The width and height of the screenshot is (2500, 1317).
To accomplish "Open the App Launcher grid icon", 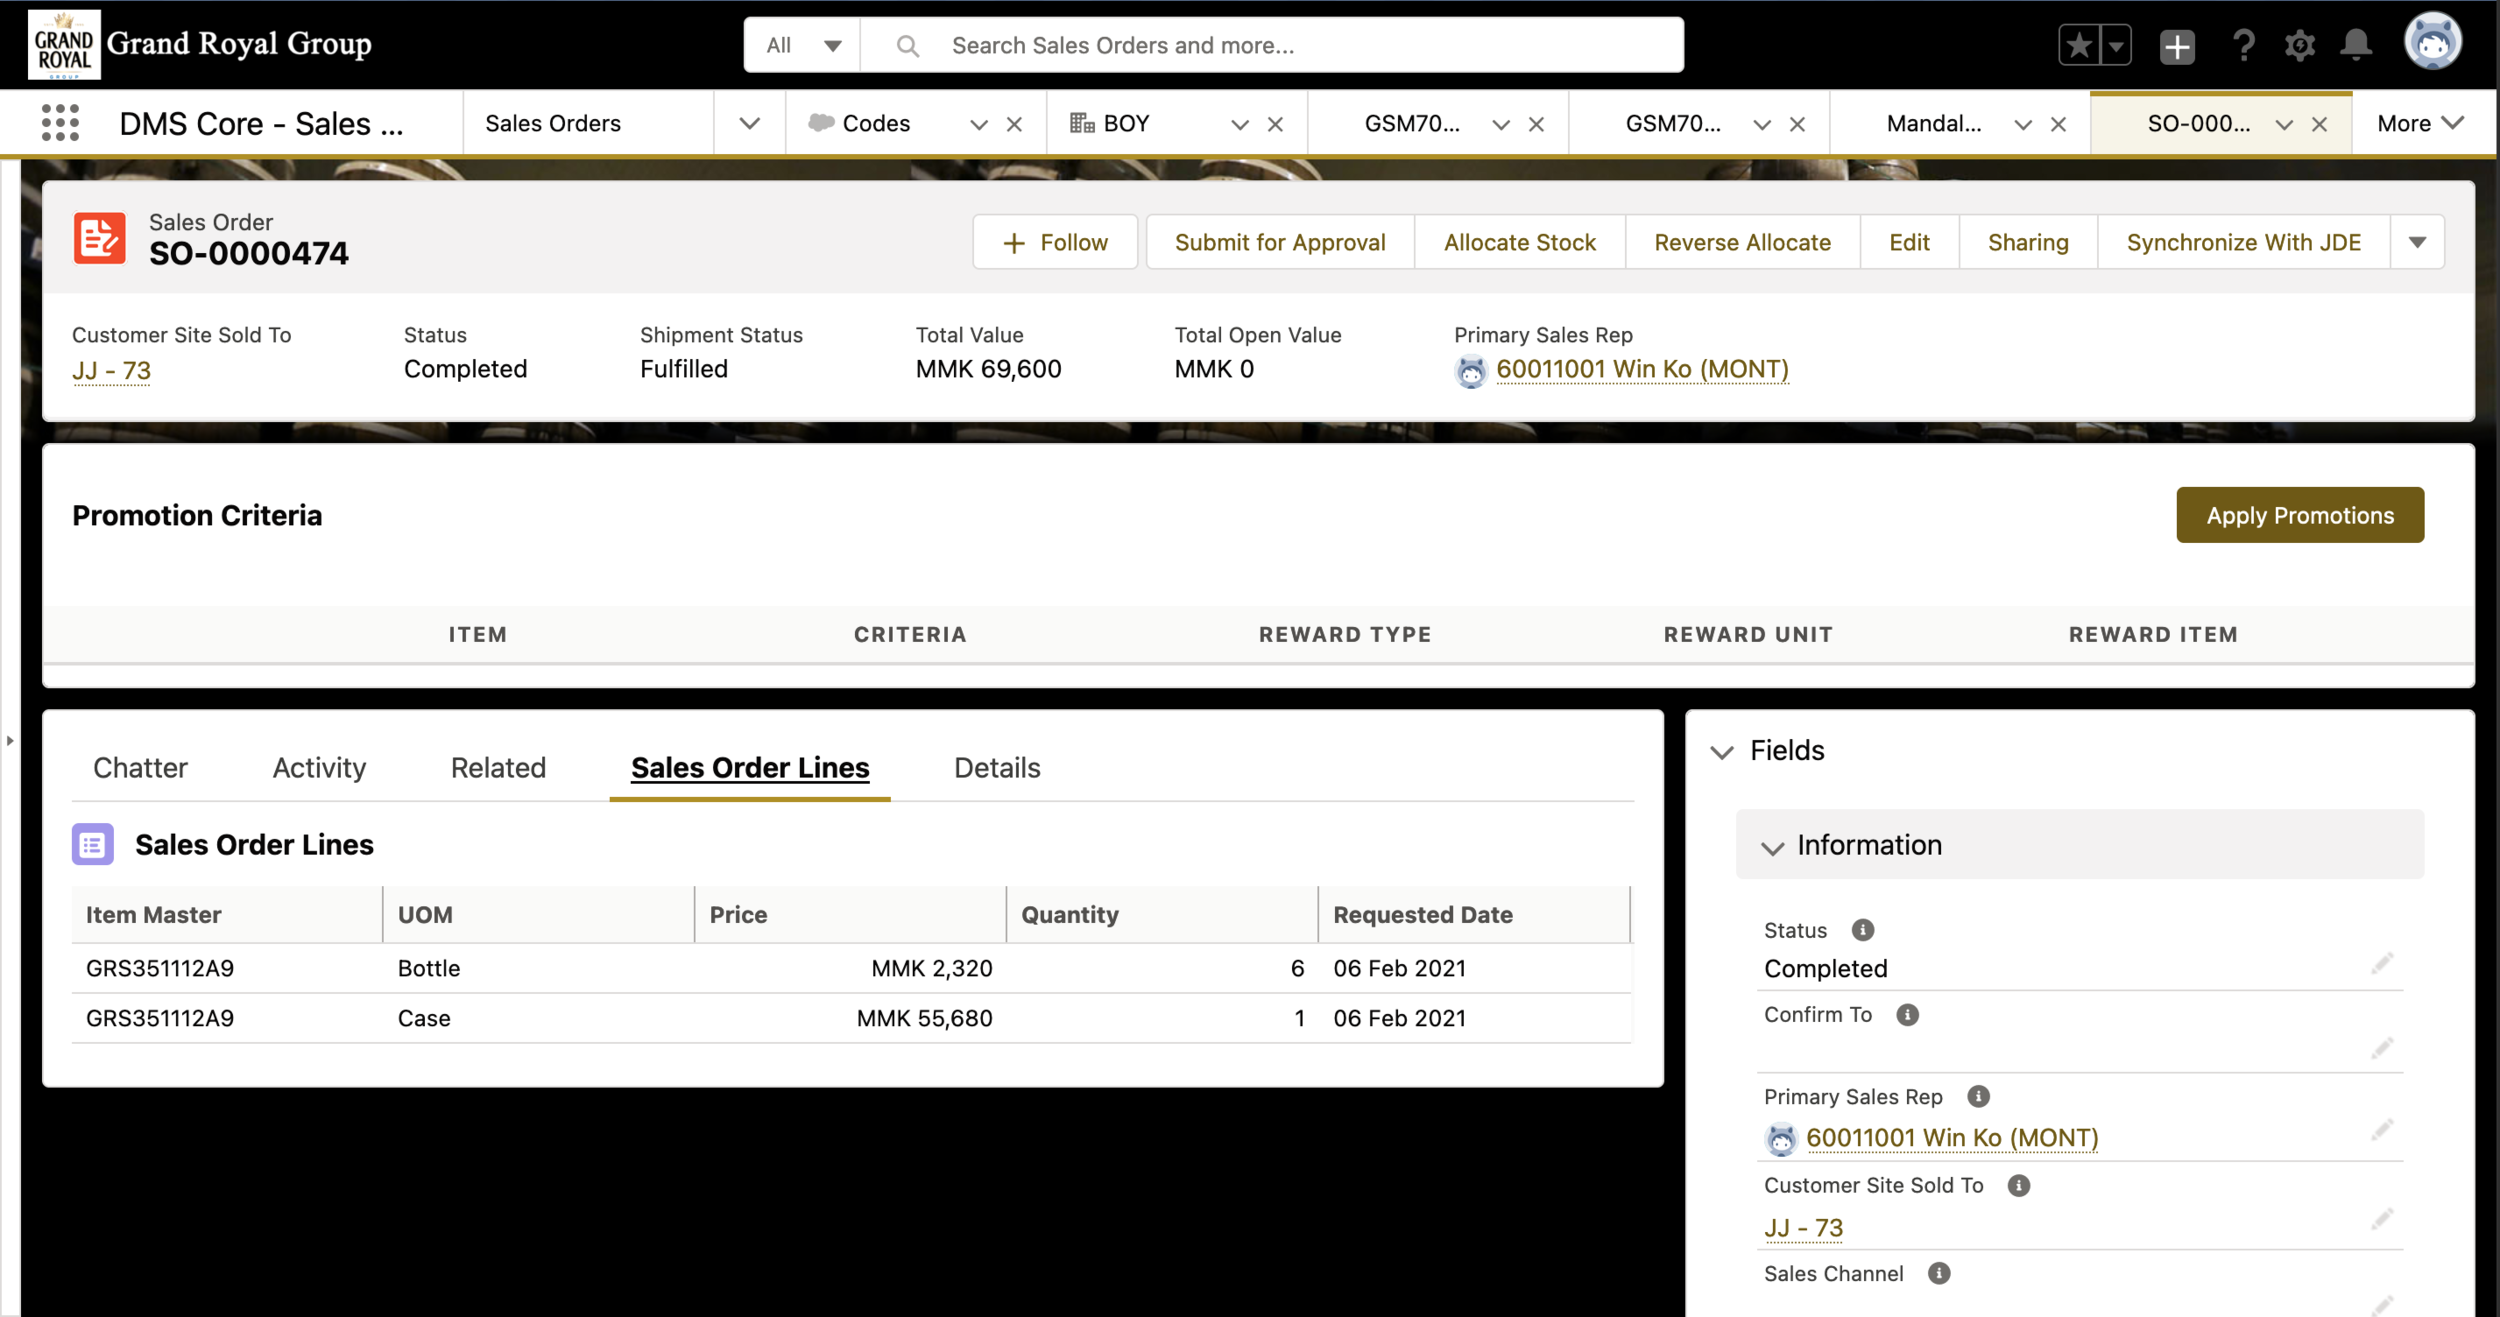I will pos(60,123).
